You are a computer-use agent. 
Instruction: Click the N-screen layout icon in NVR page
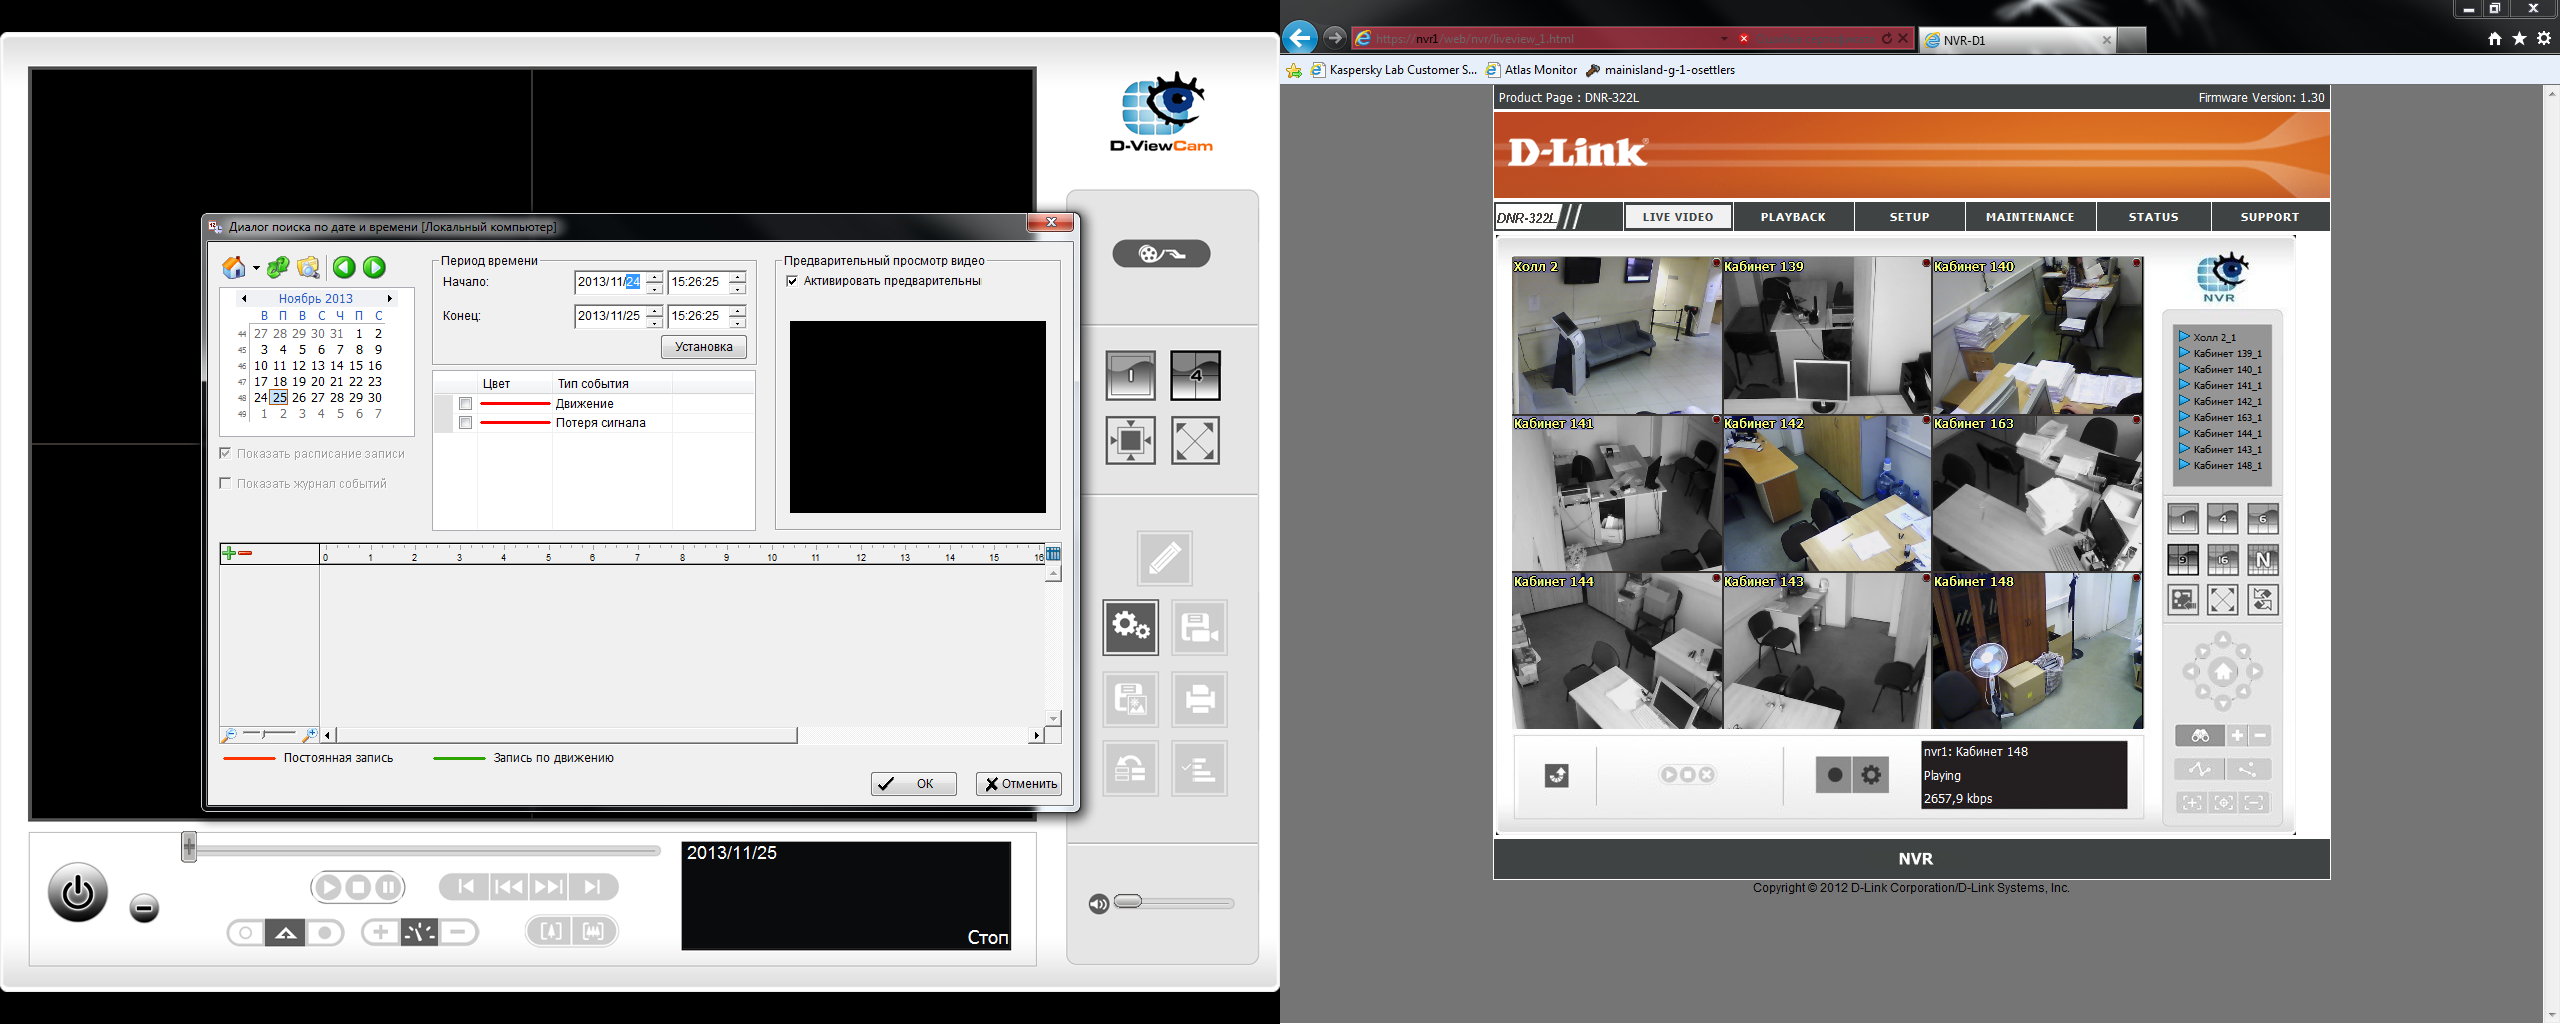click(2263, 559)
